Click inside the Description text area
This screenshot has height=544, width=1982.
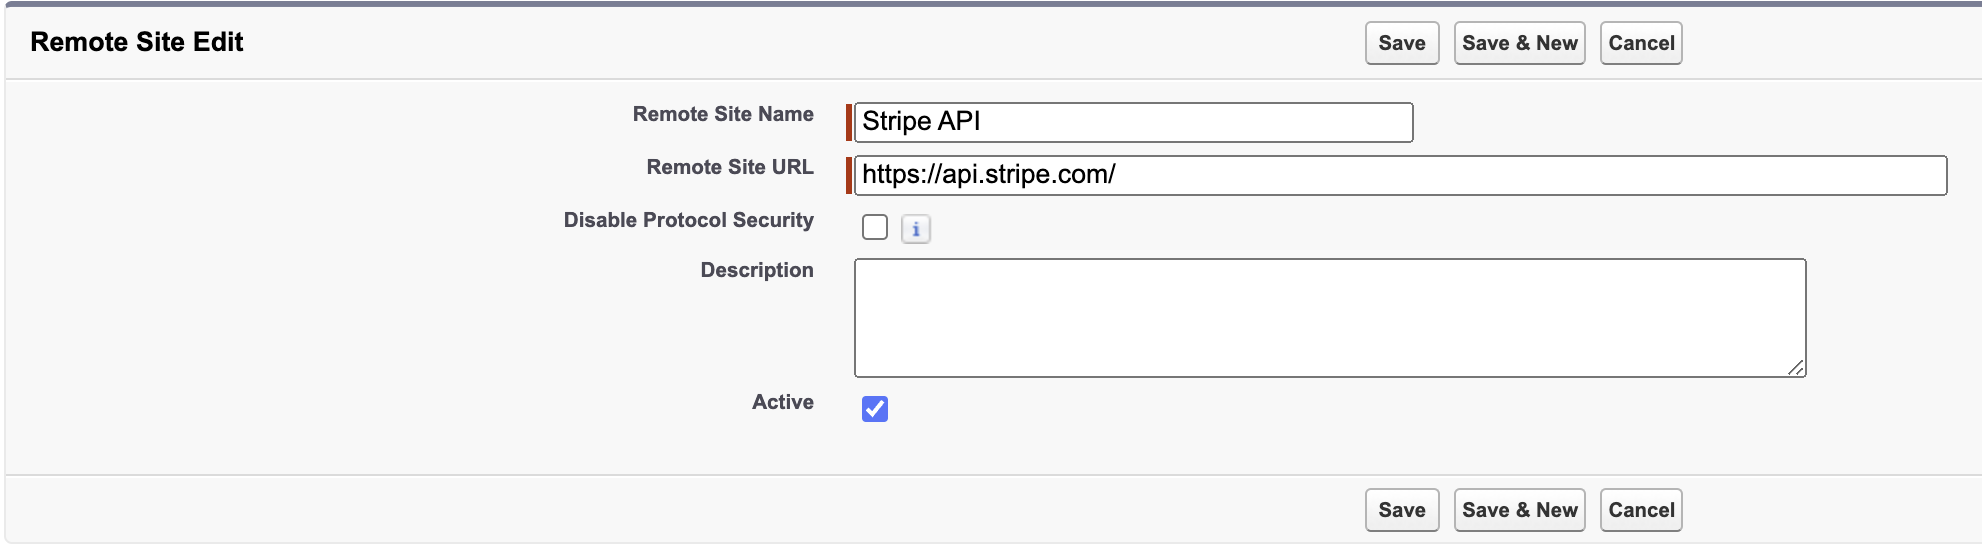point(1330,318)
